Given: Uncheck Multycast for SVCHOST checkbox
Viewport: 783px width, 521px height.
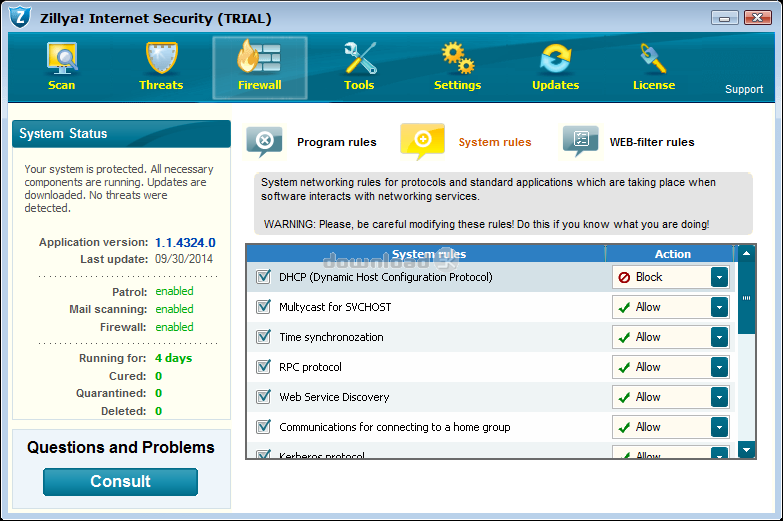Looking at the screenshot, I should point(263,307).
